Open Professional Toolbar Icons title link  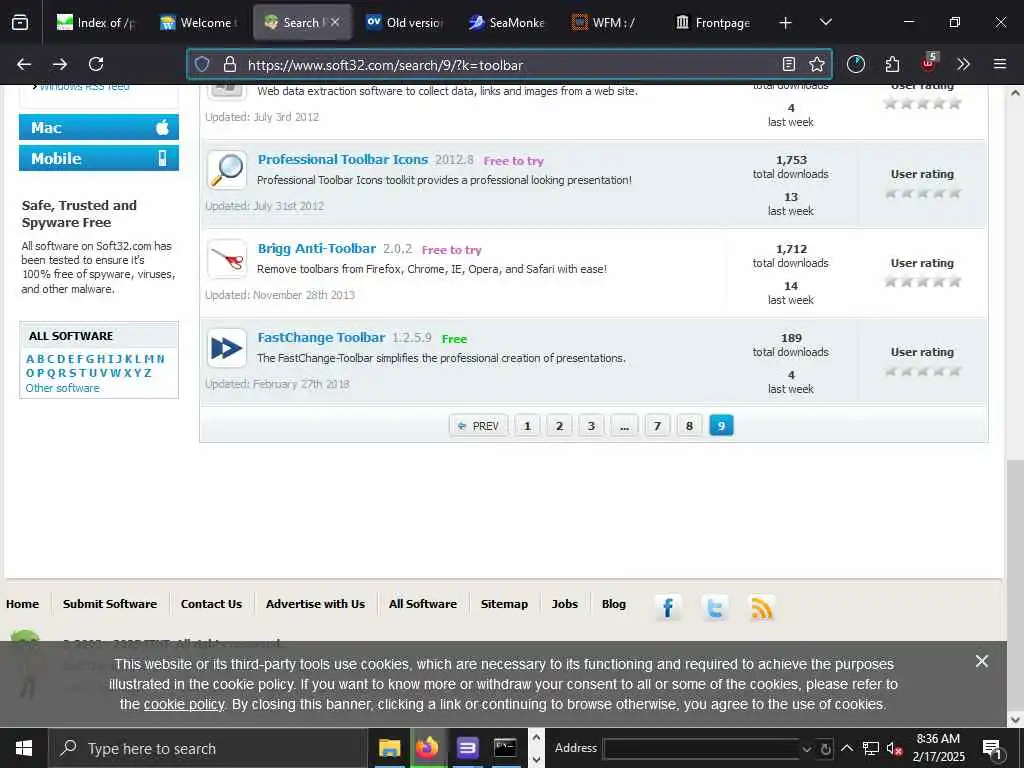coord(343,159)
